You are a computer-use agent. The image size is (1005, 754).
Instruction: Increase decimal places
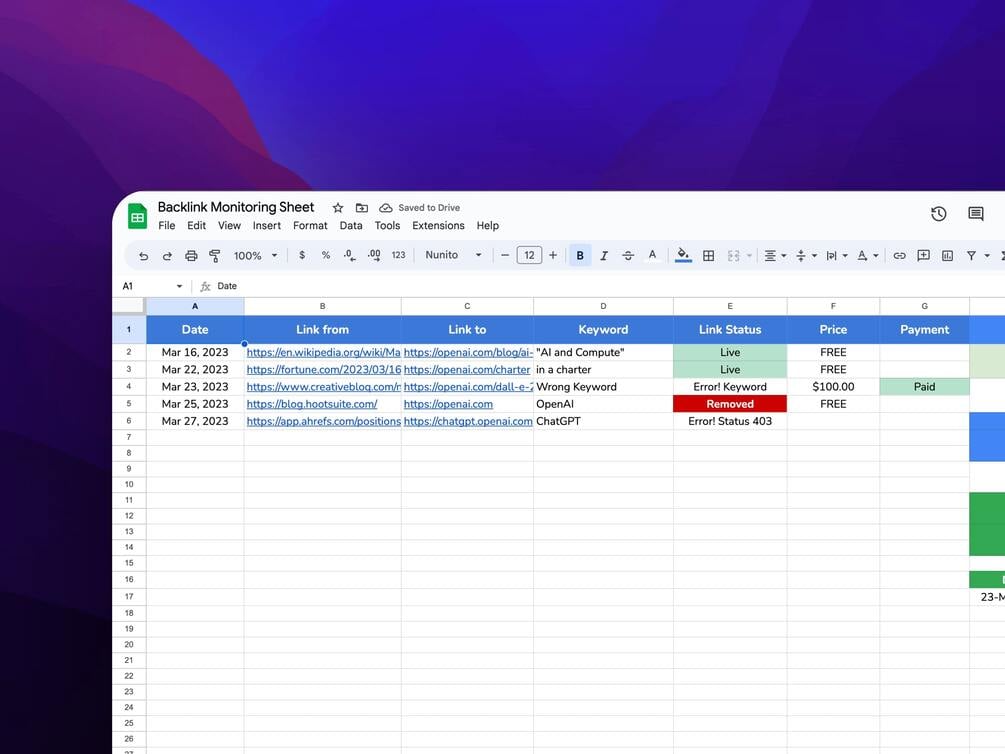[374, 255]
